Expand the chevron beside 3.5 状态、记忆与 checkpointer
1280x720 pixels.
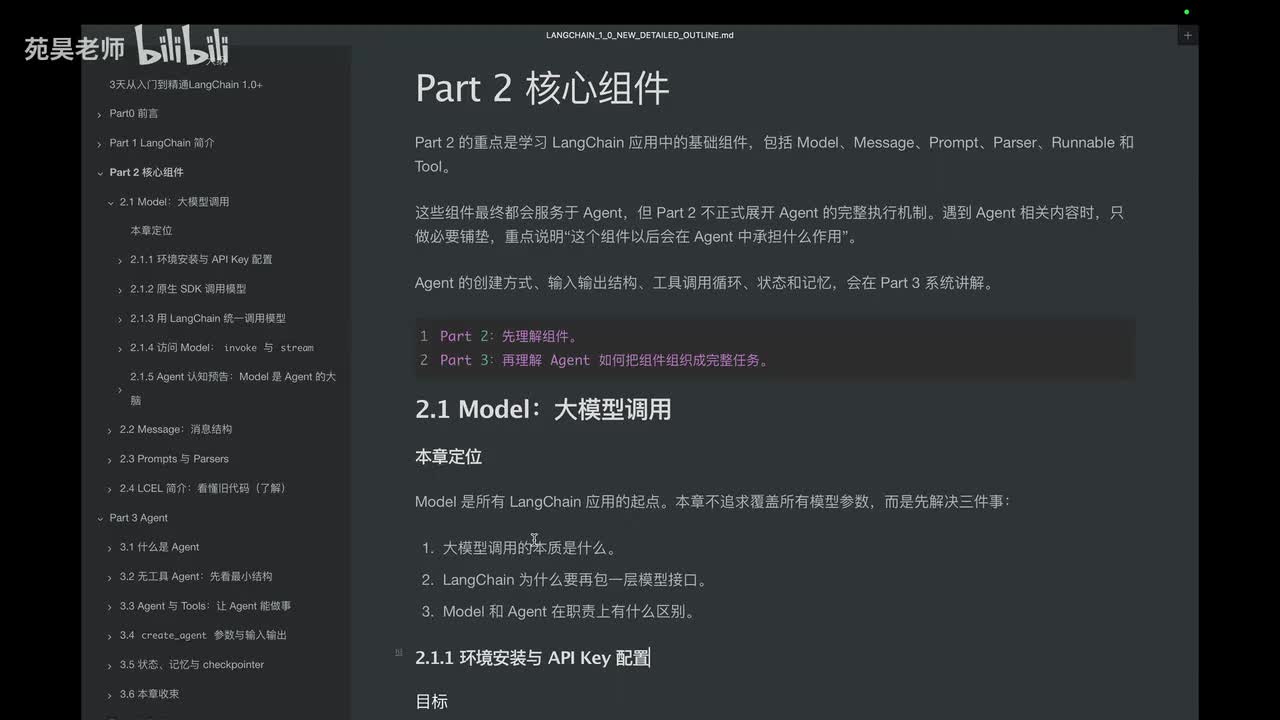tap(110, 665)
